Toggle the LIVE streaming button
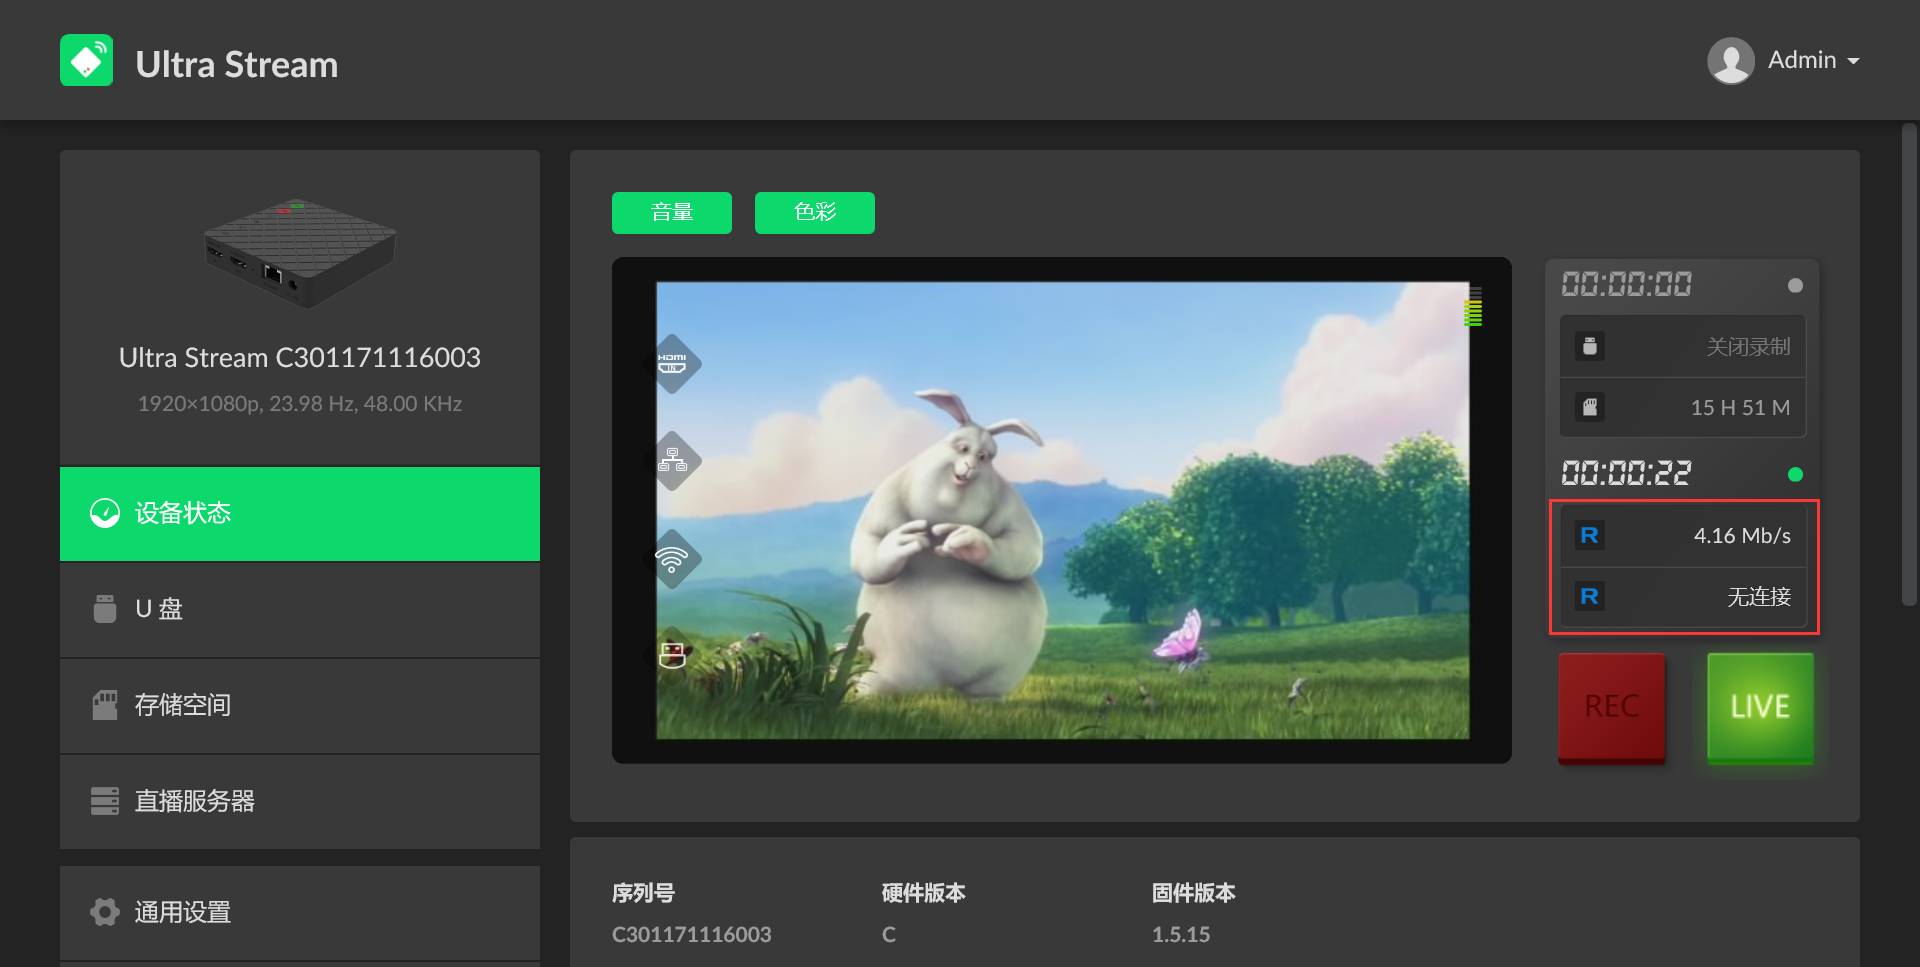This screenshot has width=1920, height=967. 1760,707
